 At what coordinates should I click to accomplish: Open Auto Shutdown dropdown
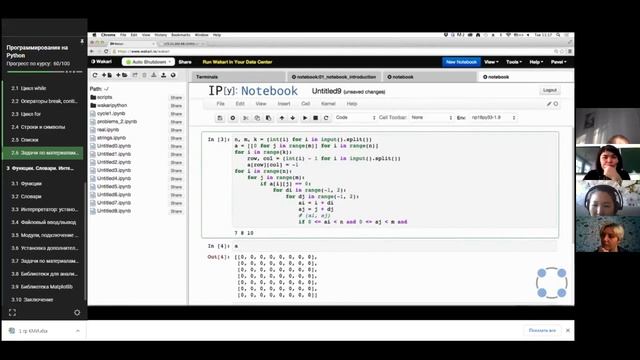148,62
